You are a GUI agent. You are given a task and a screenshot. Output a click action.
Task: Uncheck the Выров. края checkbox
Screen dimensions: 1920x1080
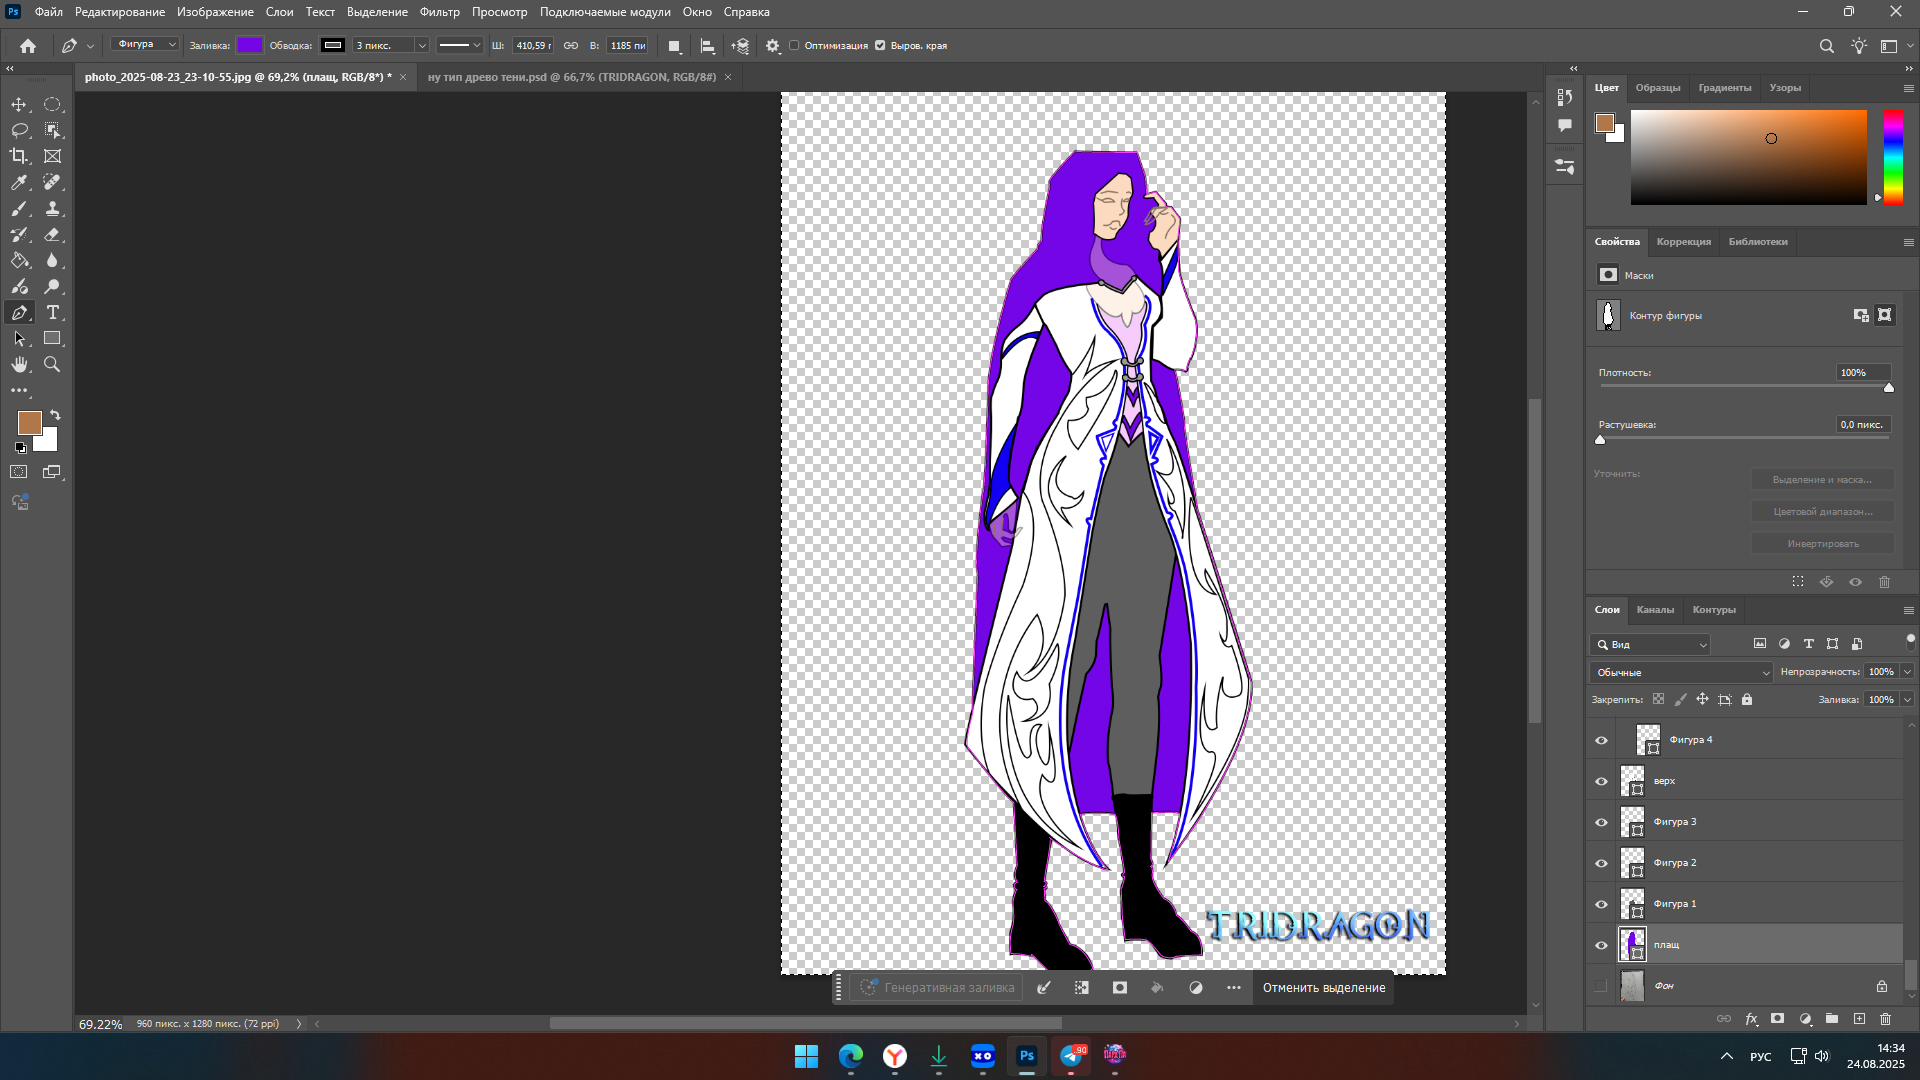(880, 45)
